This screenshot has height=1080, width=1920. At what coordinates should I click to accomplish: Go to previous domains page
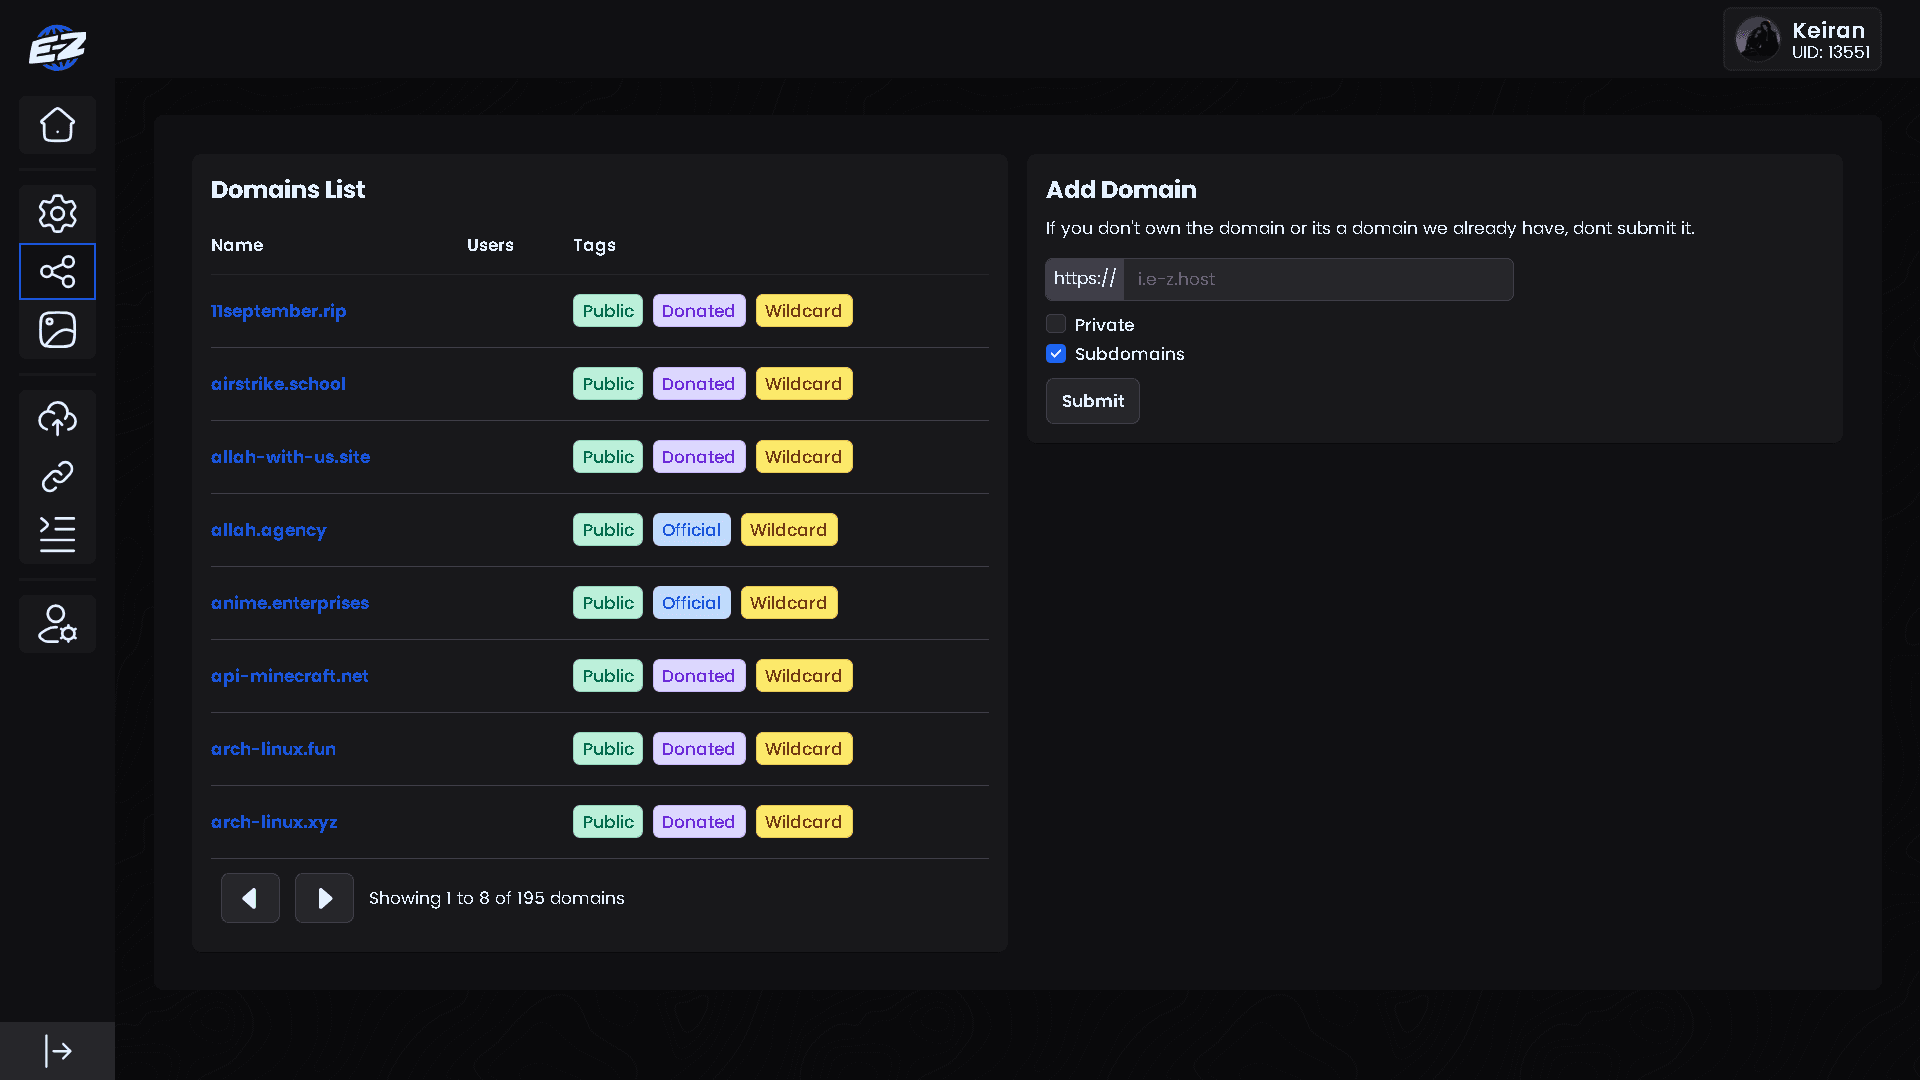tap(248, 898)
